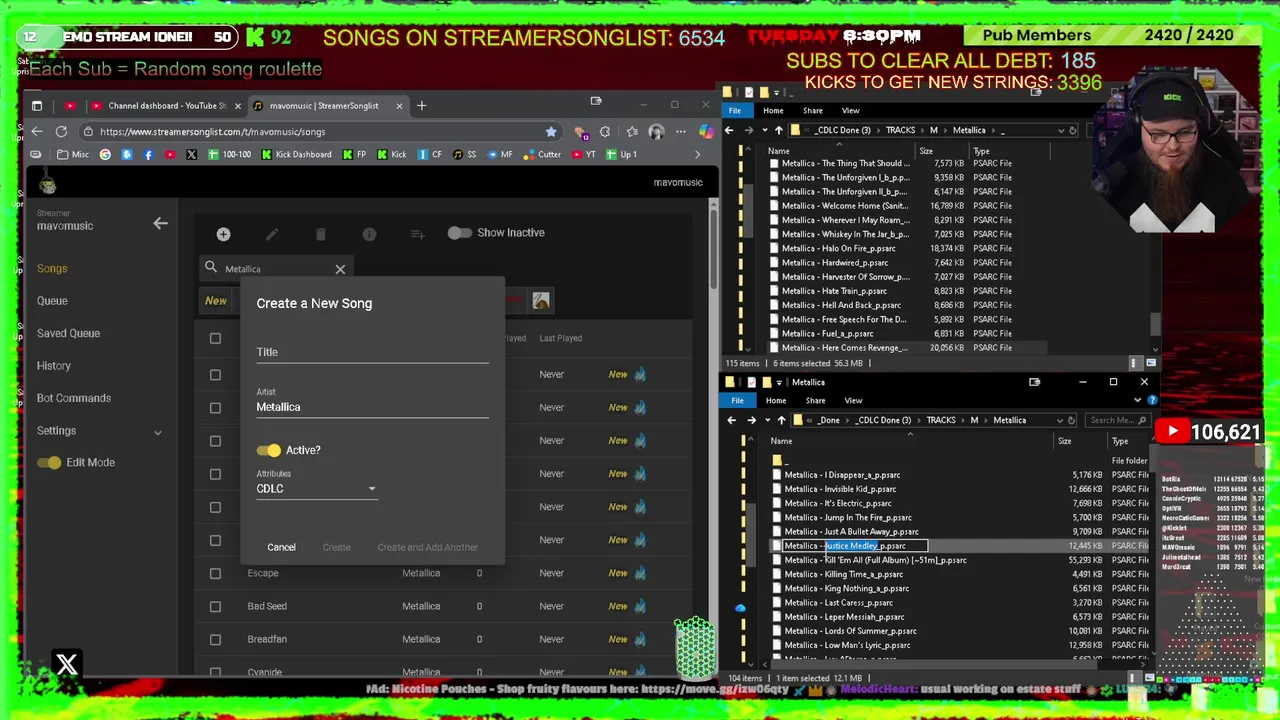Click the Cancel button in the dialog

tap(281, 547)
